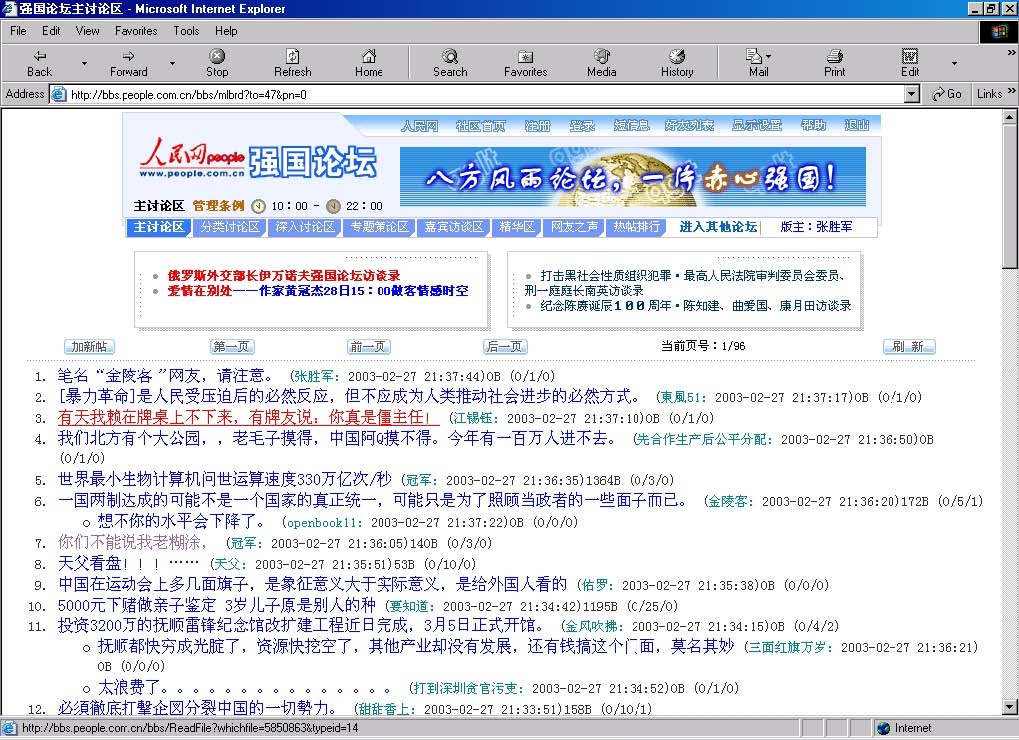Viewport: 1019px width, 740px height.
Task: Open the Edit menu
Action: click(51, 31)
